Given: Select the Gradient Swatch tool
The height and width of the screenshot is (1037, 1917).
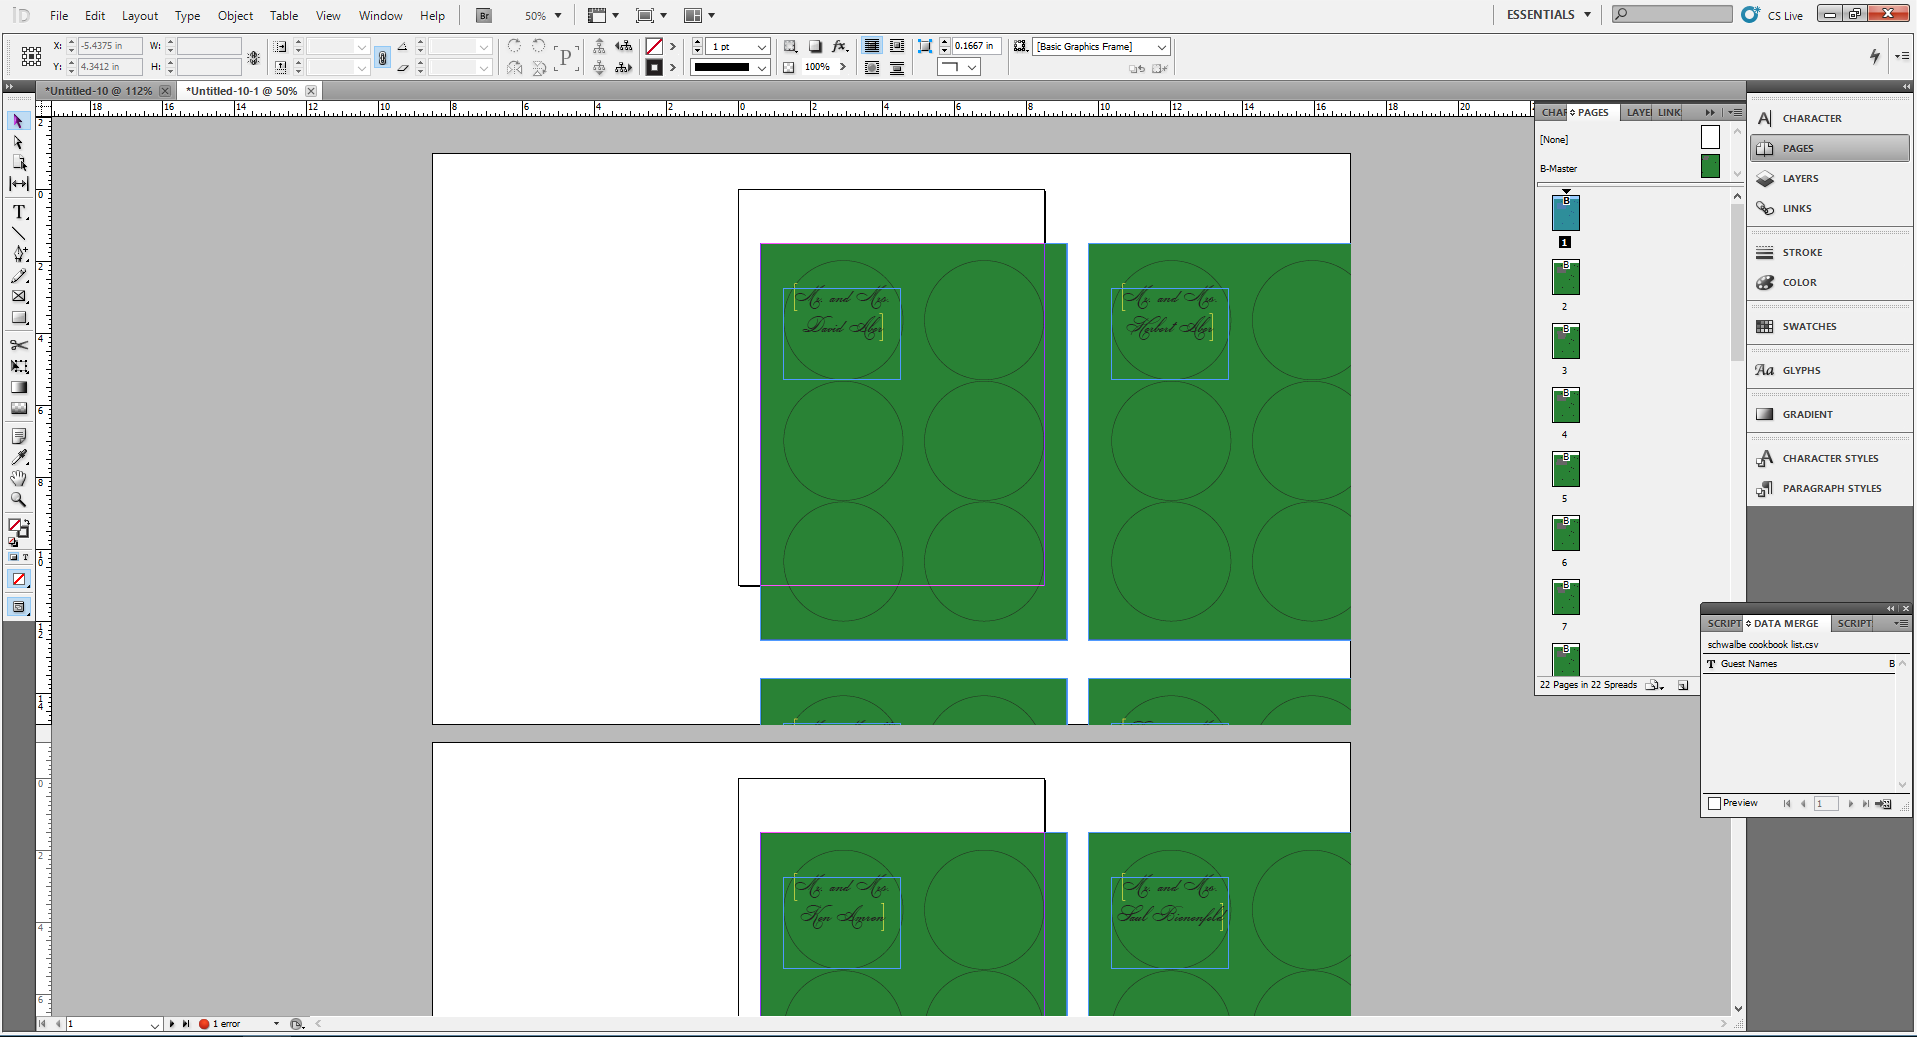Looking at the screenshot, I should click(18, 387).
